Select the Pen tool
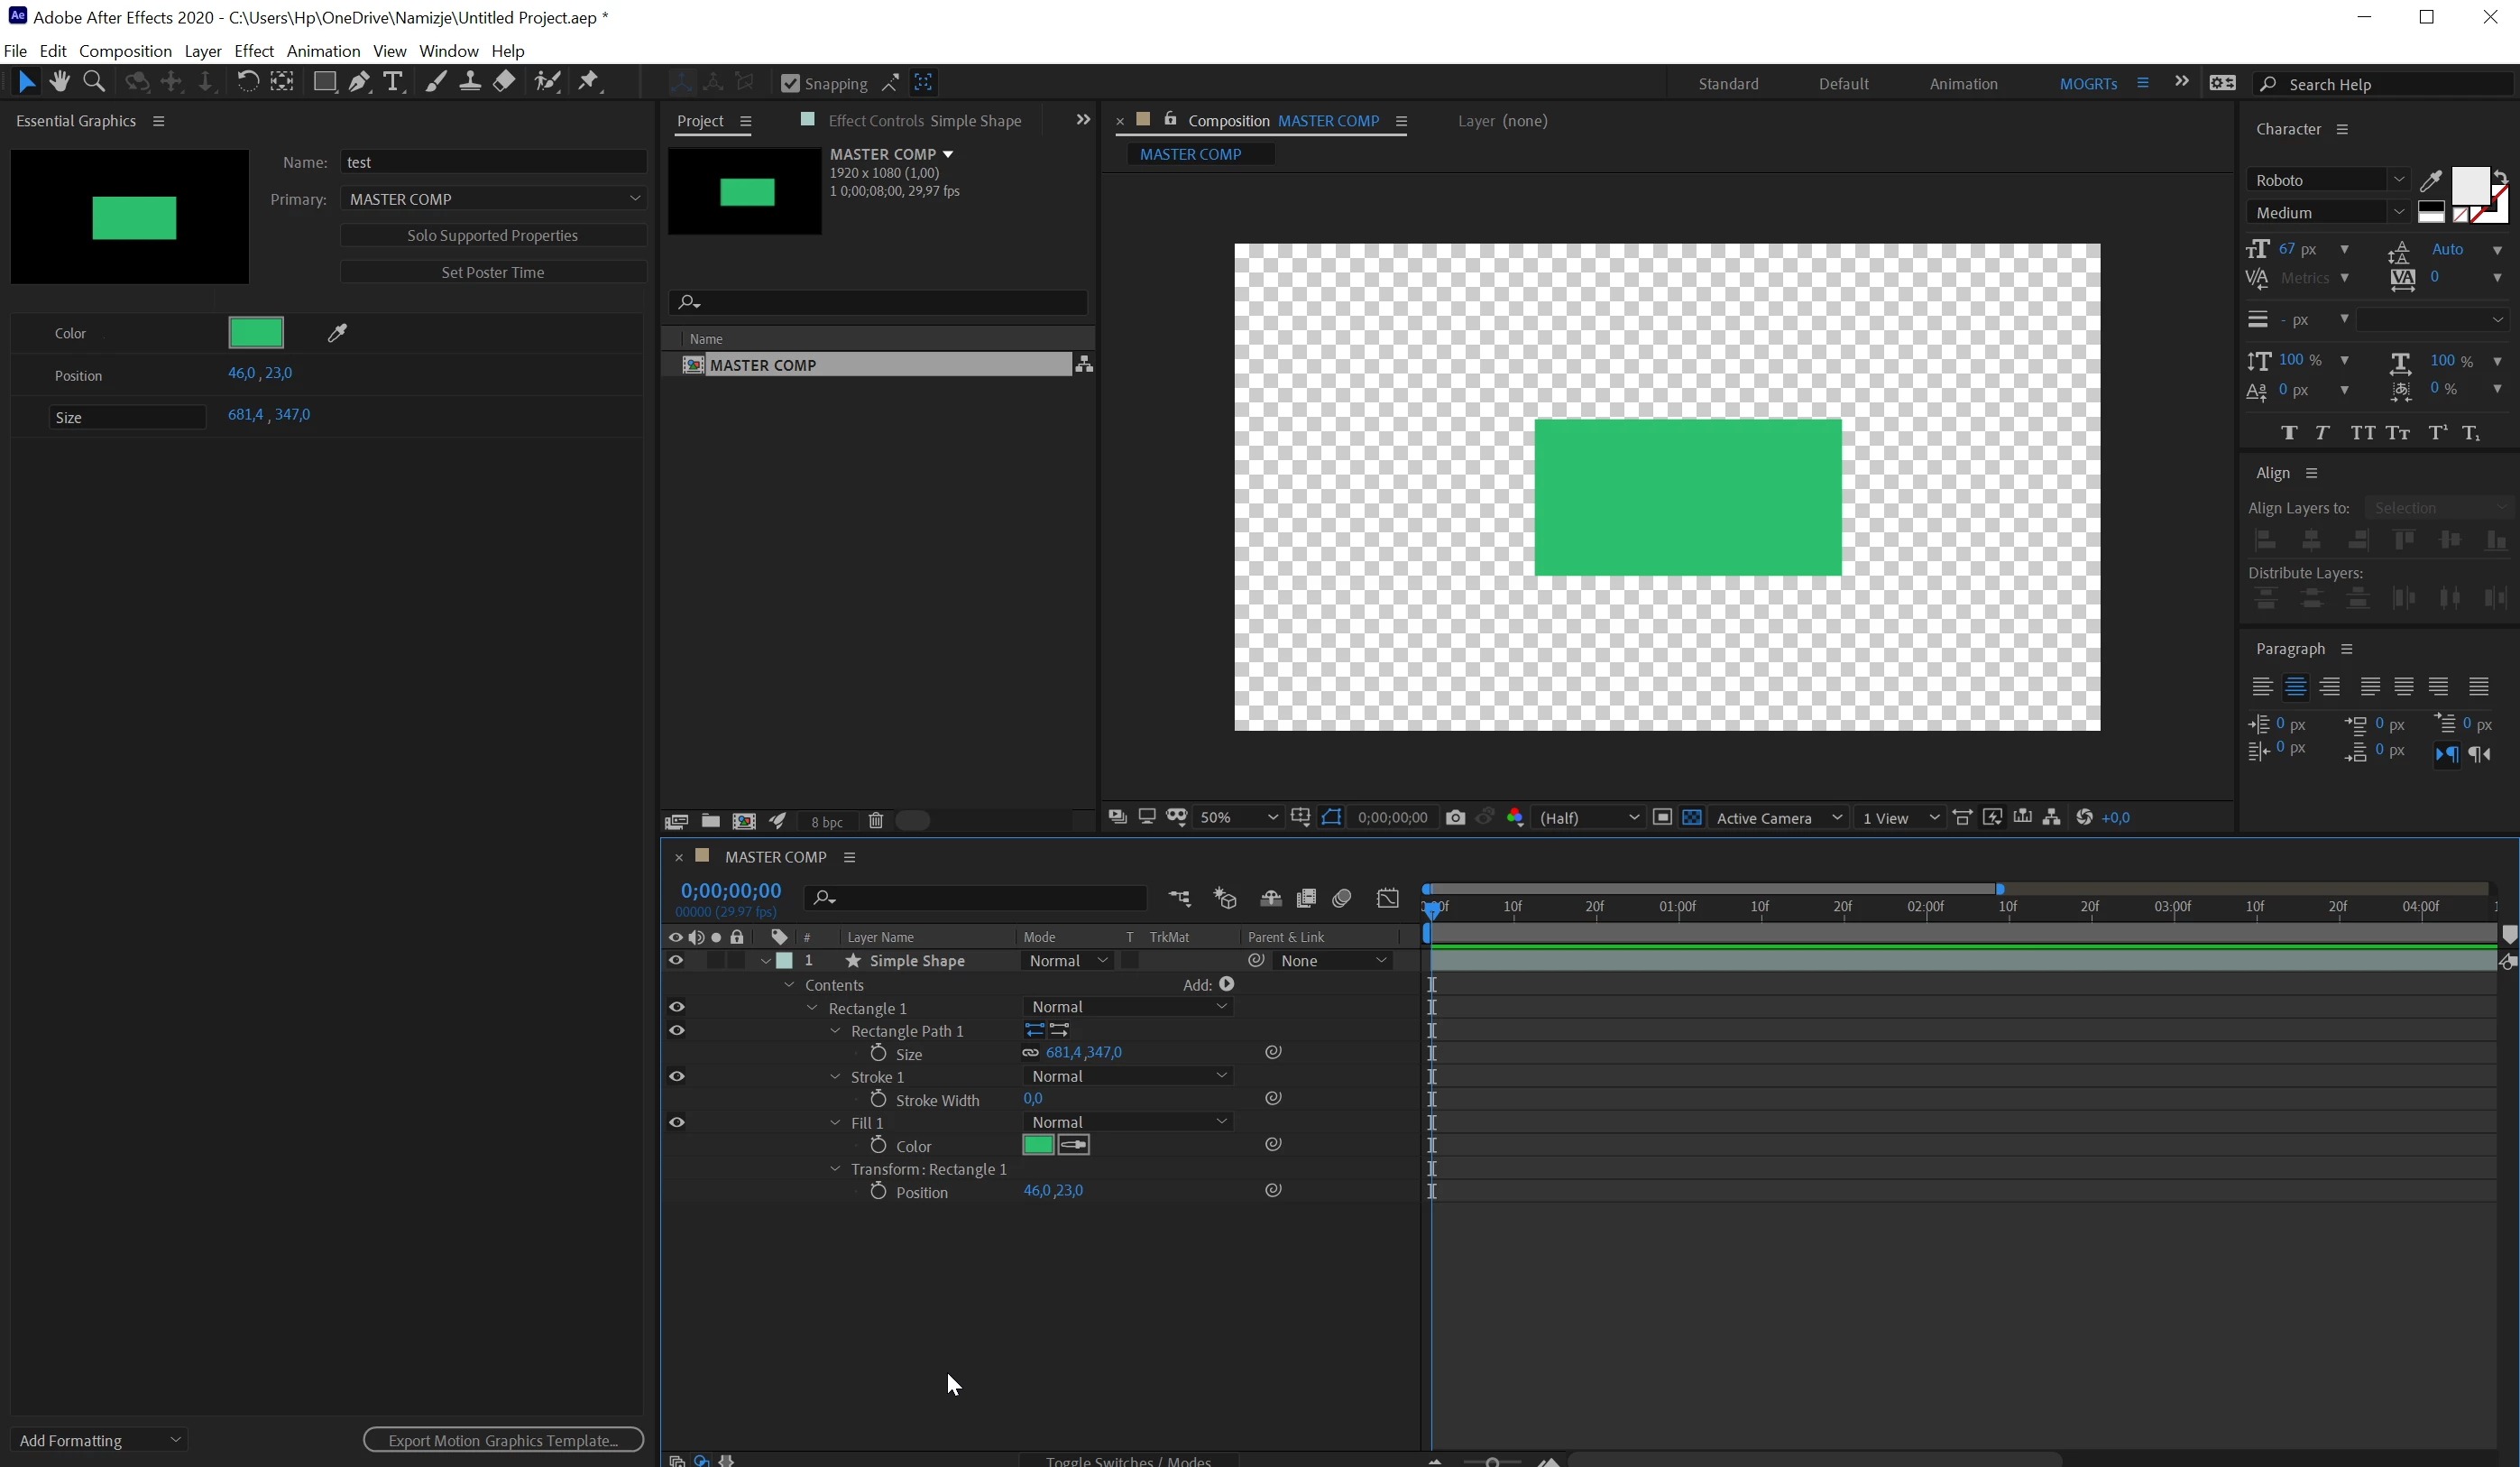Viewport: 2520px width, 1467px height. click(x=359, y=82)
